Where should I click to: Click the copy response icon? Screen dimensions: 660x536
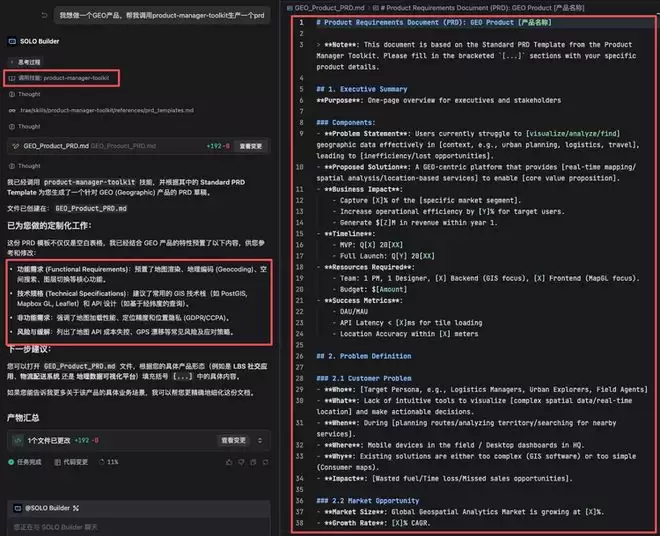coord(253,462)
